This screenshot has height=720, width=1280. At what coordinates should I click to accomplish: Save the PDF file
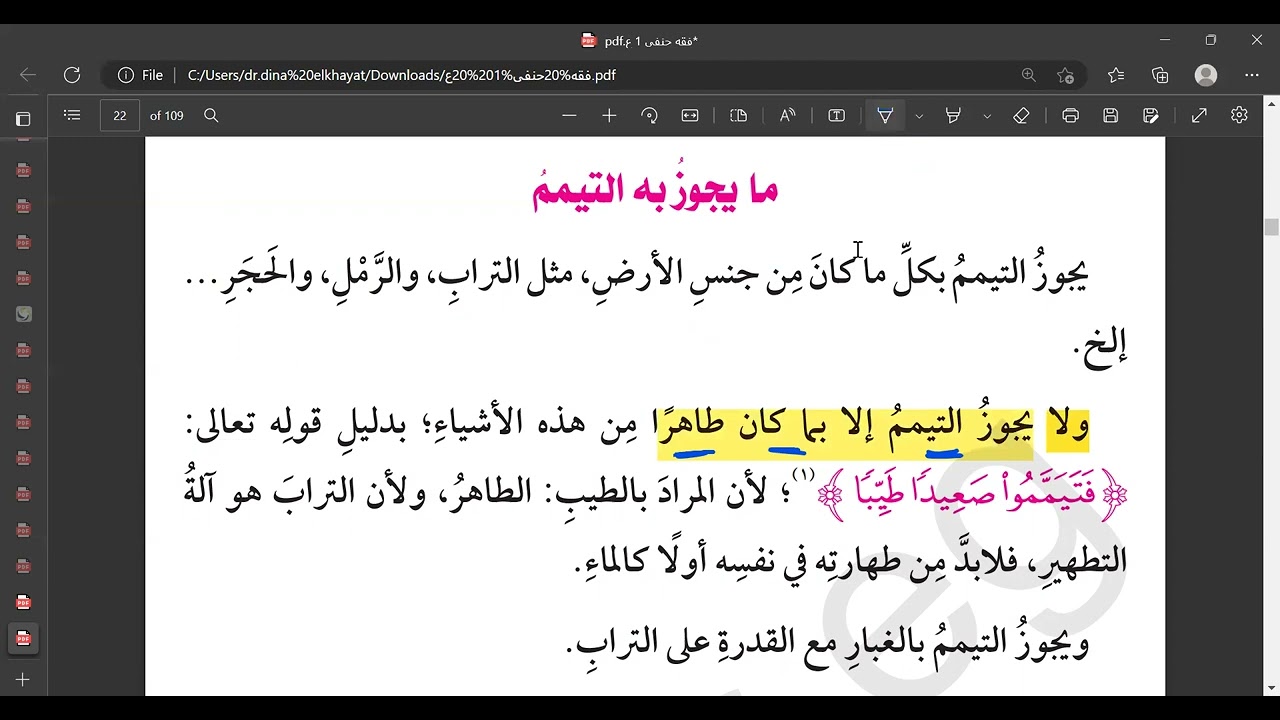tap(1110, 116)
